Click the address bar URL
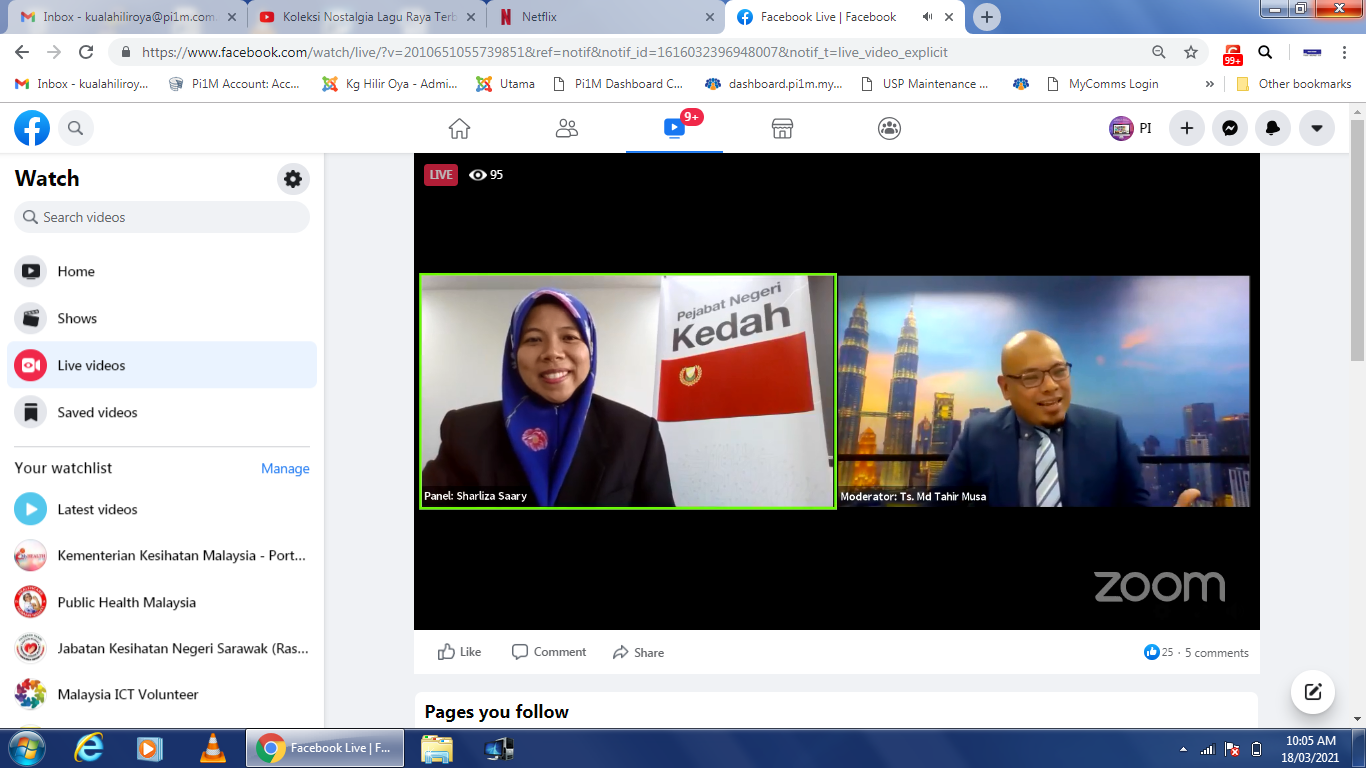 point(545,52)
